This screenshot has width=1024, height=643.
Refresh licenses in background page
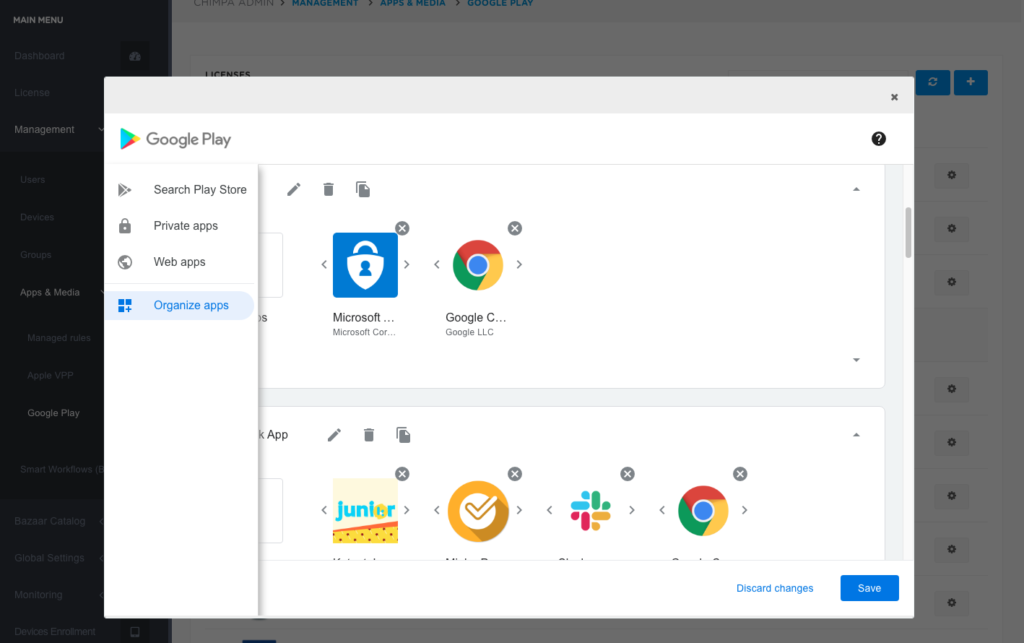pyautogui.click(x=933, y=82)
